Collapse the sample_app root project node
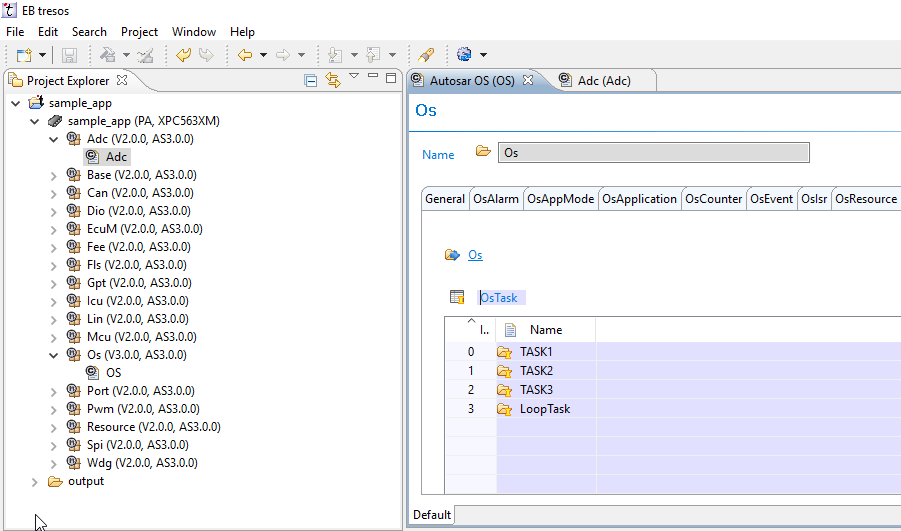The width and height of the screenshot is (901, 531). pos(16,103)
